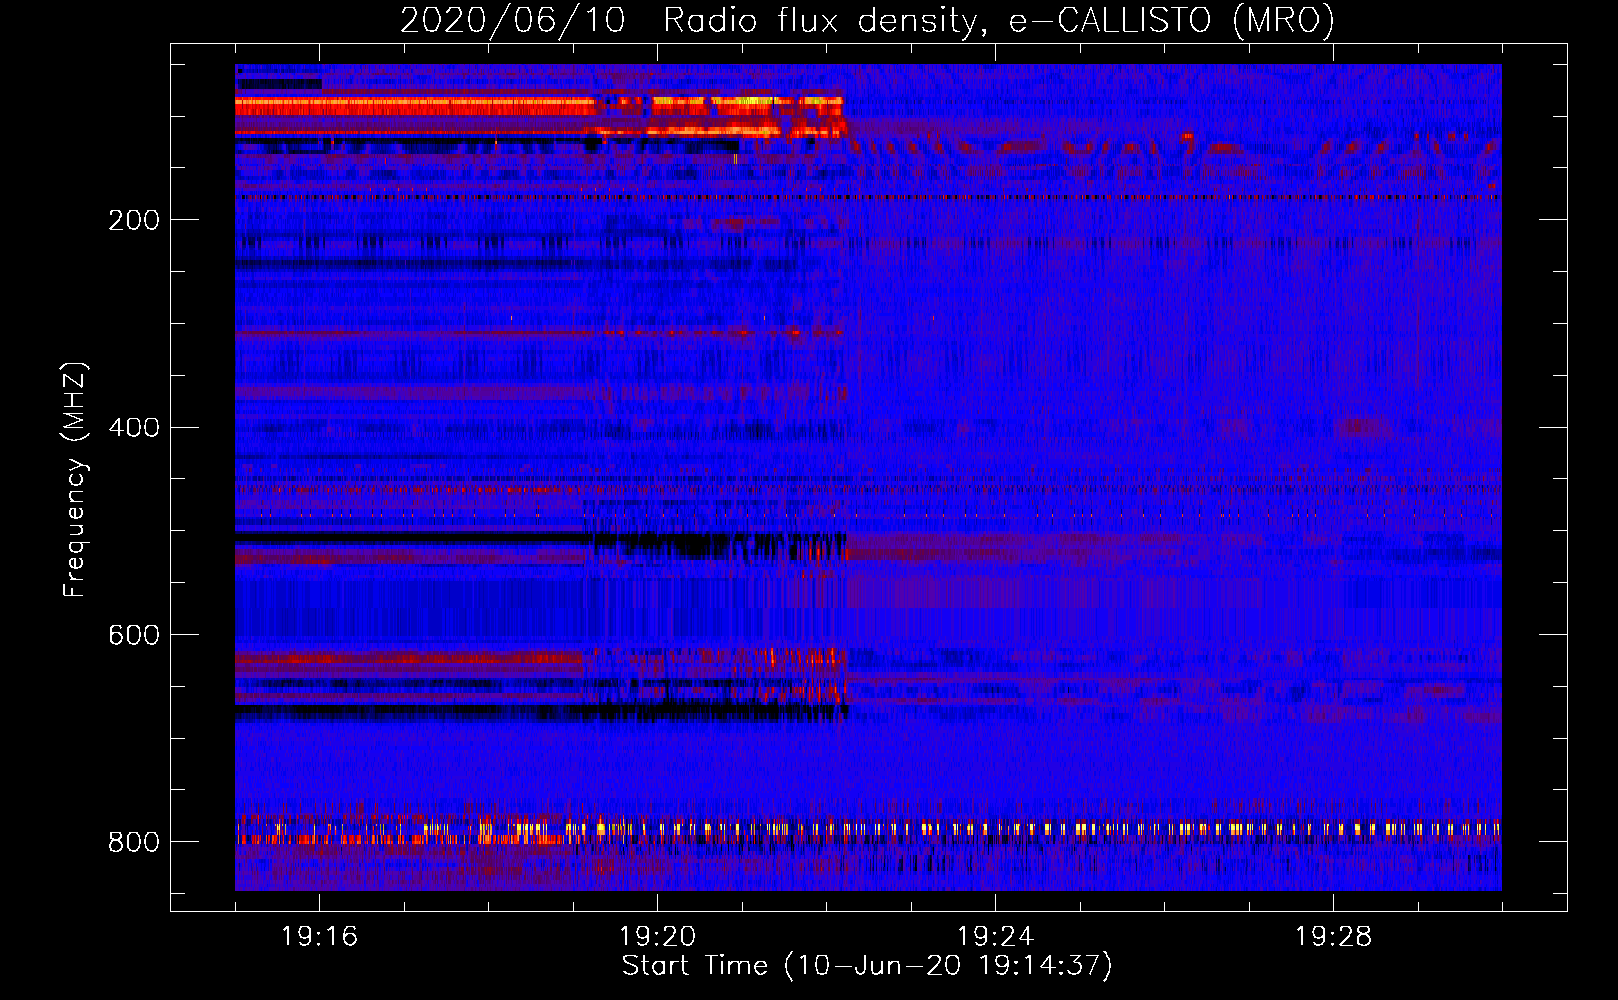Select the '400' frequency axis label
This screenshot has width=1618, height=1000.
click(134, 428)
